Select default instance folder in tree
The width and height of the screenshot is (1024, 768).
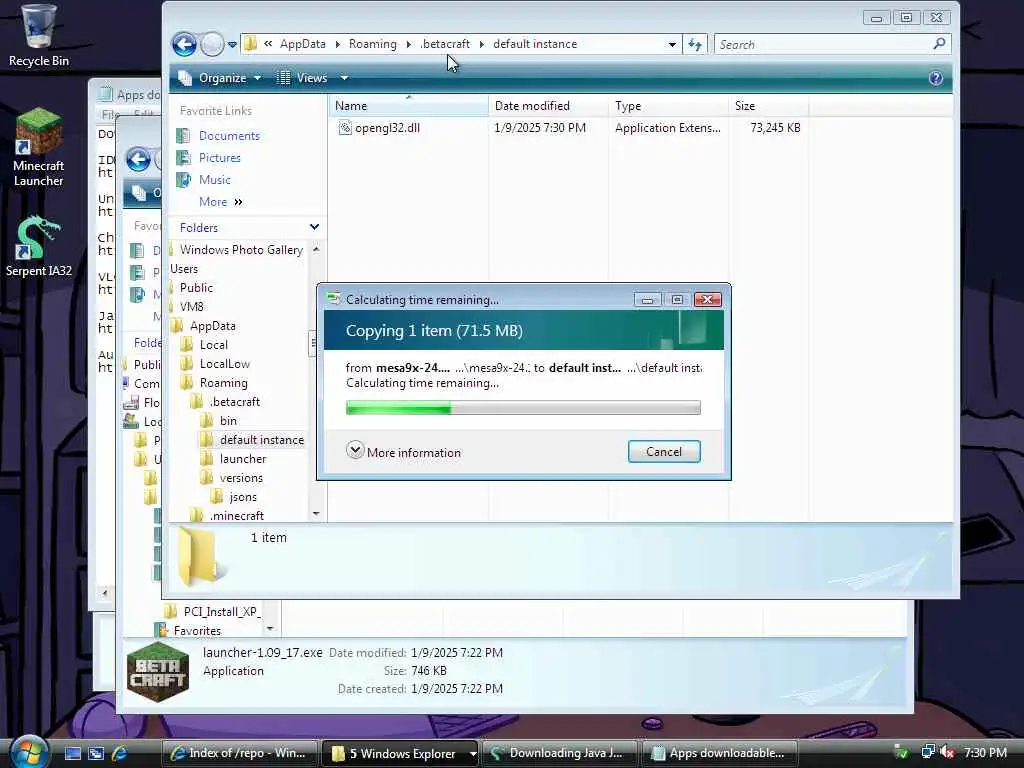pos(262,440)
